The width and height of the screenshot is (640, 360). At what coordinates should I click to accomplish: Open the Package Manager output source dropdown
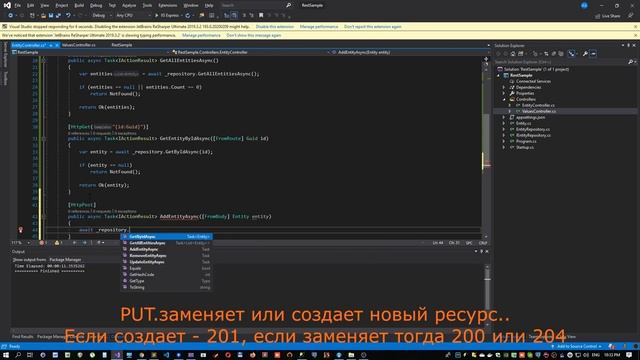64,260
